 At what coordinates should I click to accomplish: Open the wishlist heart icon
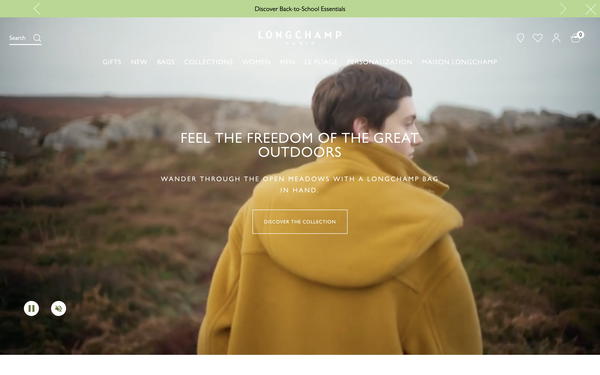pos(538,38)
